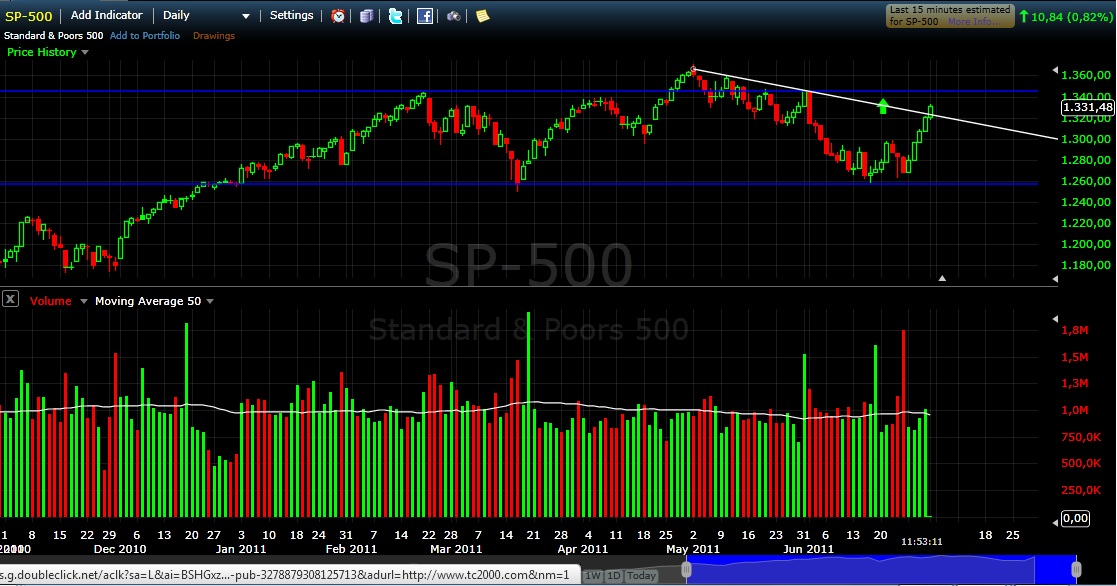
Task: Click the 1.220,00 price axis label
Action: 1086,224
